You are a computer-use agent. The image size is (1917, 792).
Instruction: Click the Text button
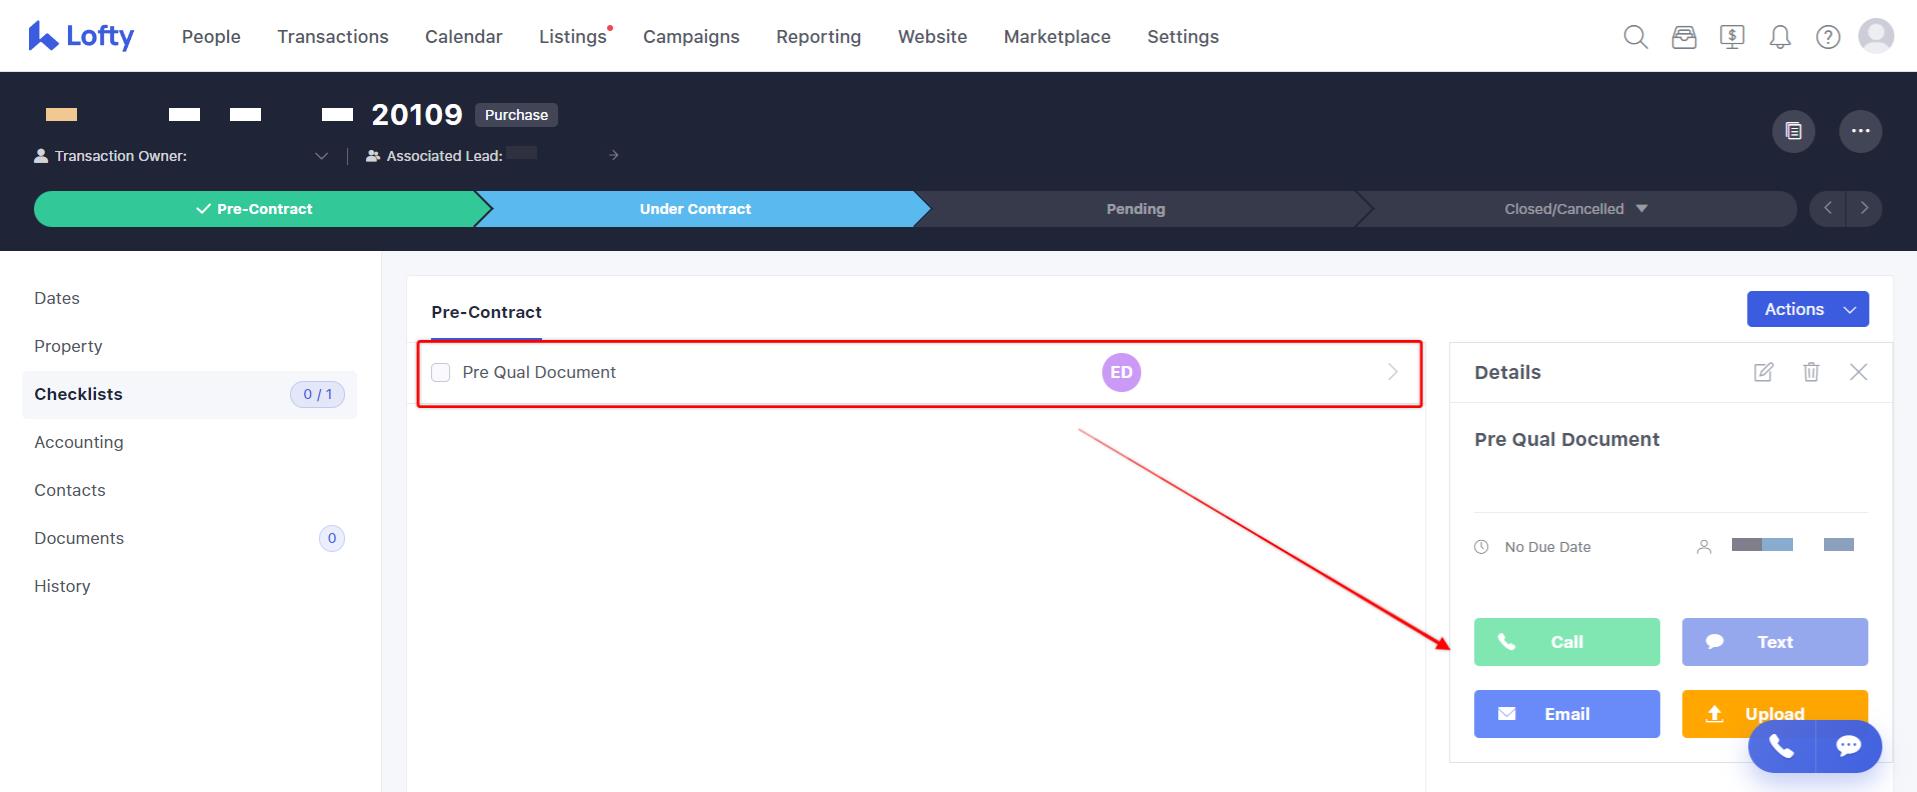[1774, 642]
